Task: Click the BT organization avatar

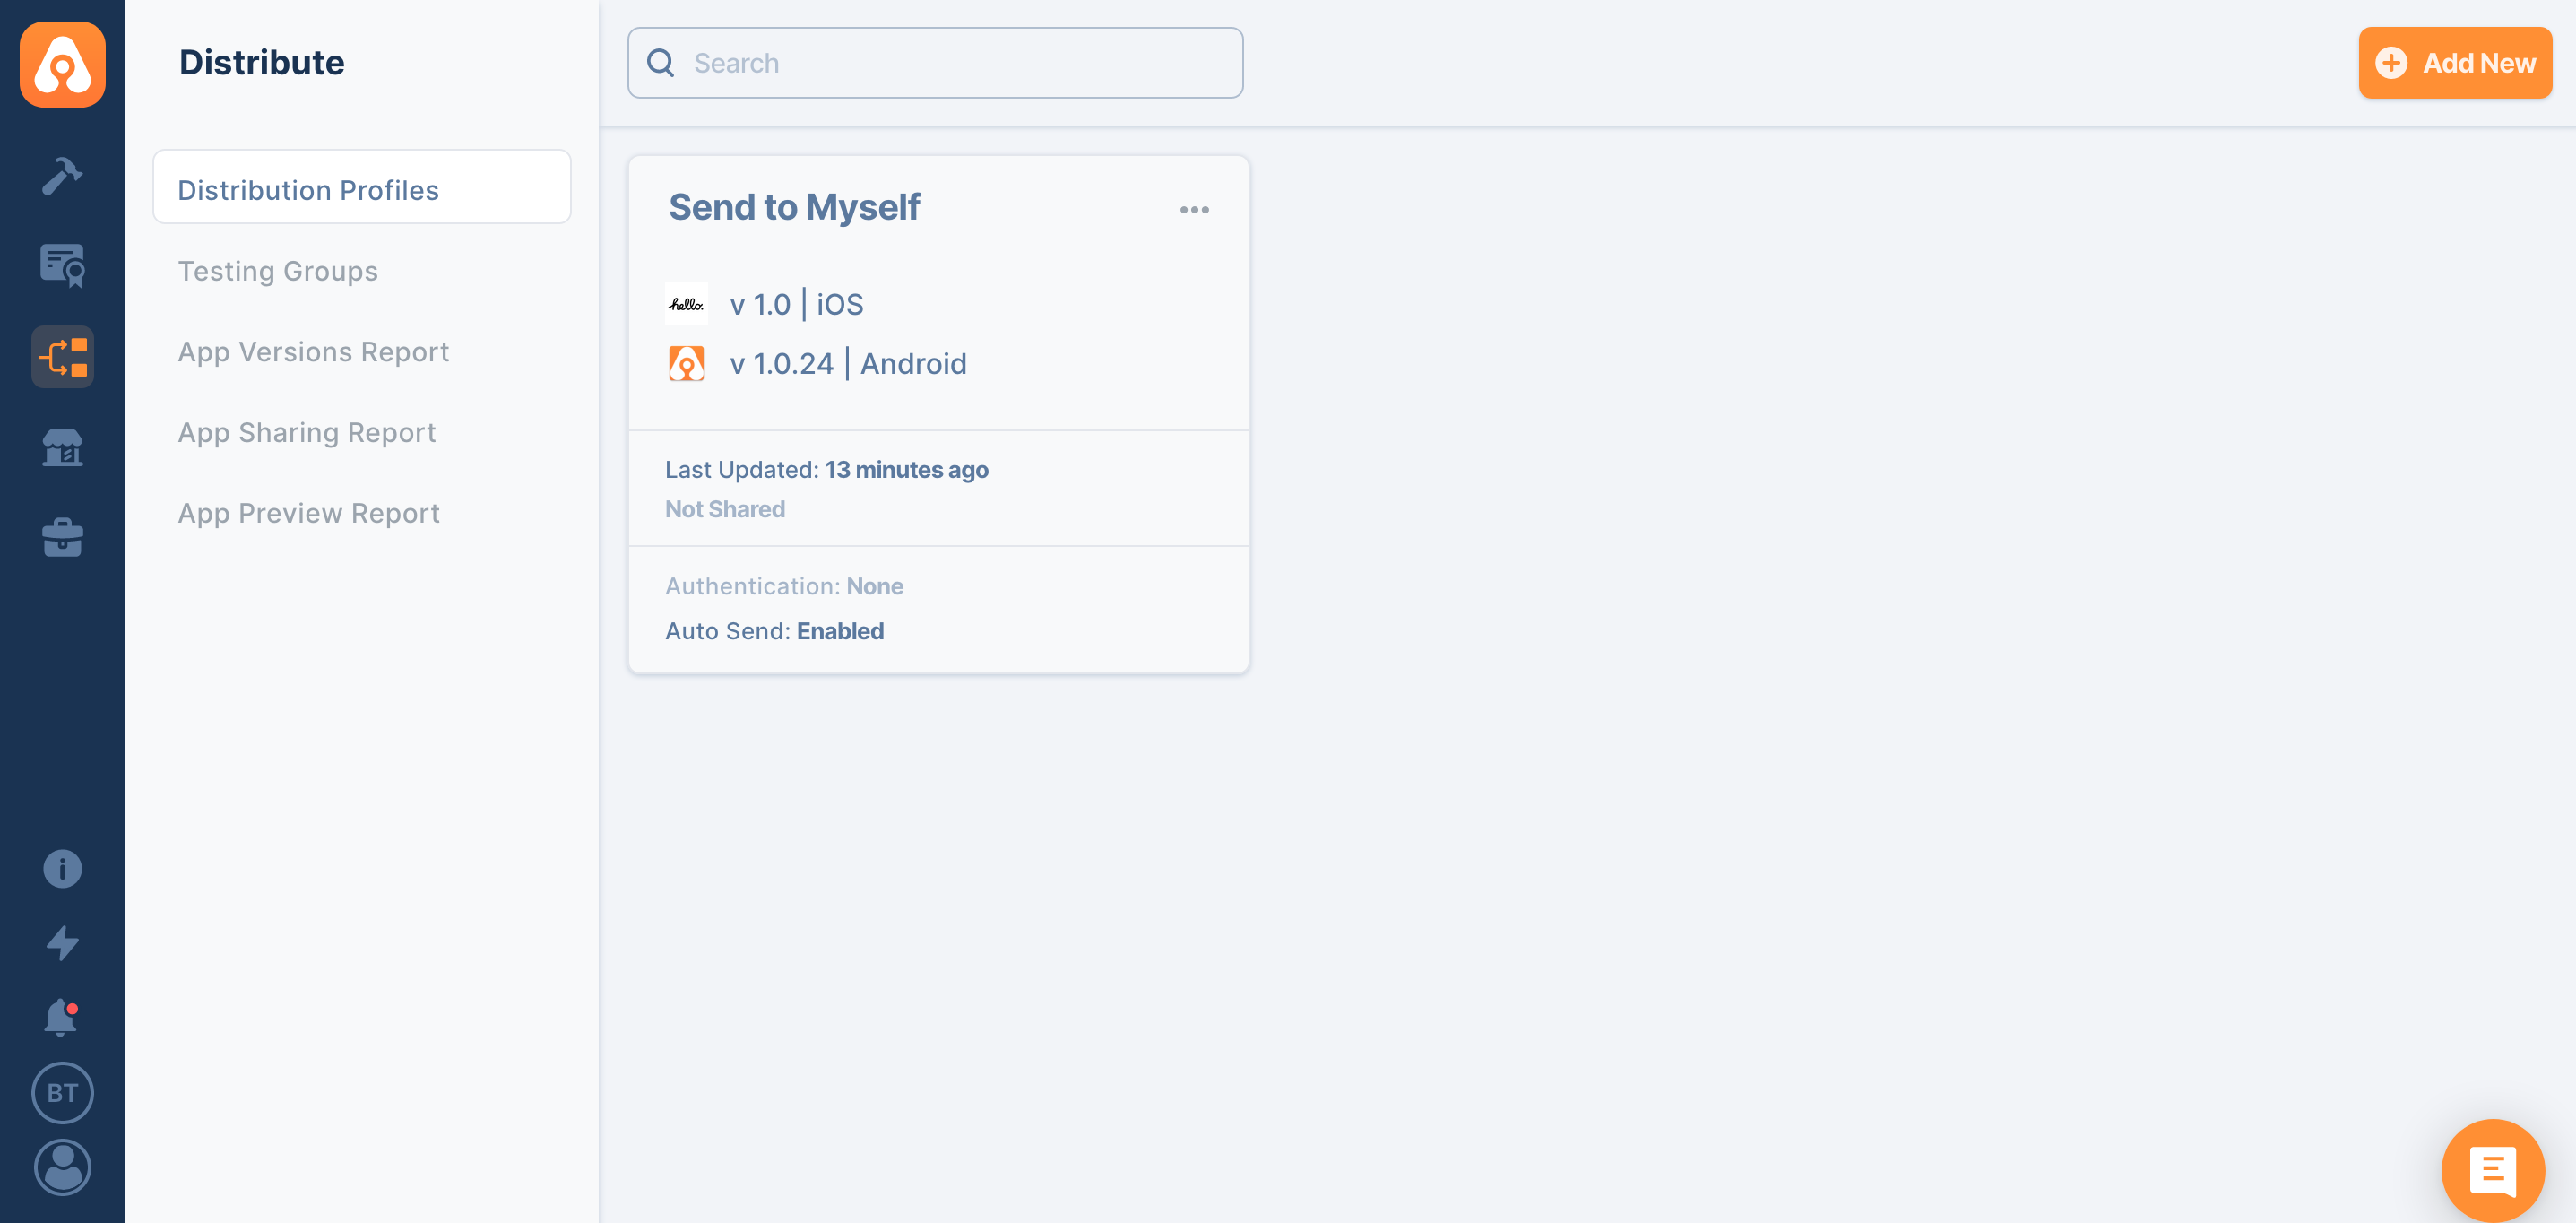Action: pyautogui.click(x=62, y=1092)
